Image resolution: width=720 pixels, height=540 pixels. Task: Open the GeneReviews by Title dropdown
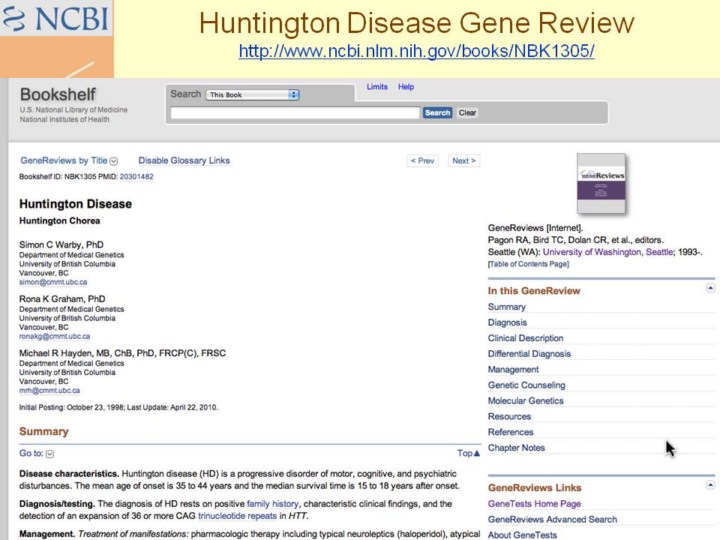click(113, 161)
